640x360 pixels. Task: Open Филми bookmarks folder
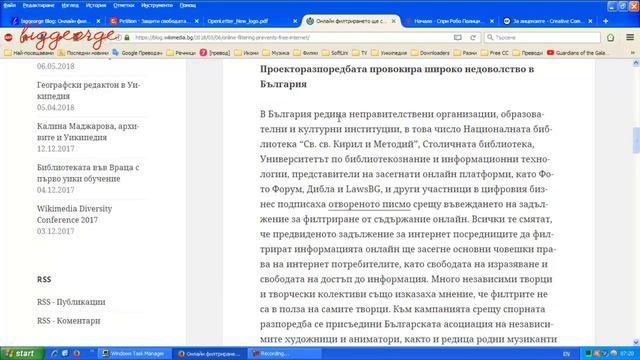tap(306, 53)
